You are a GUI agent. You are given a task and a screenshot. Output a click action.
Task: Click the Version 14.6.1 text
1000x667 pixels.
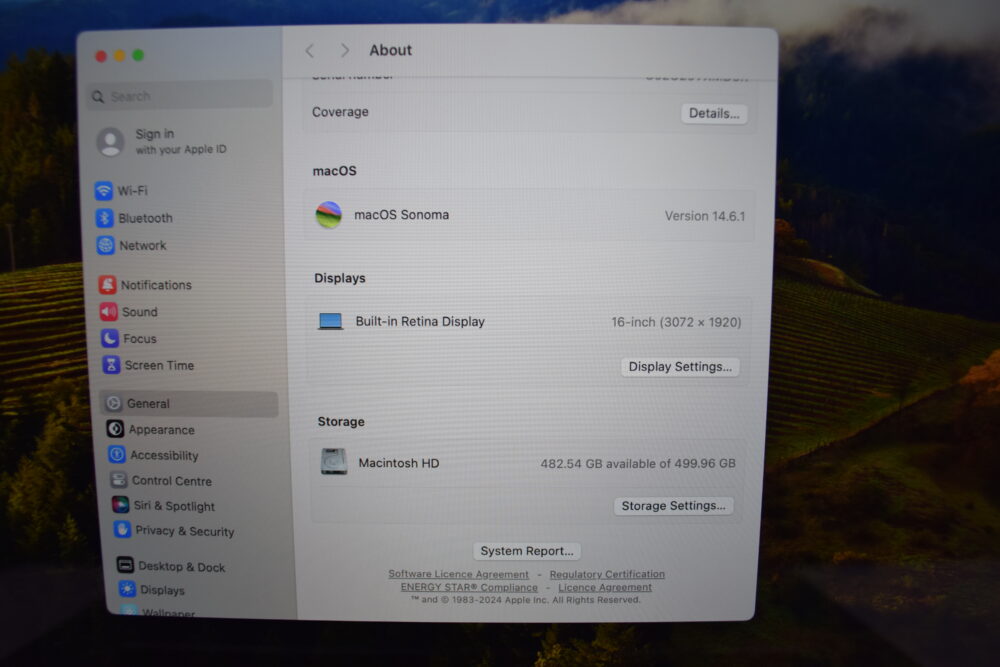tap(705, 216)
